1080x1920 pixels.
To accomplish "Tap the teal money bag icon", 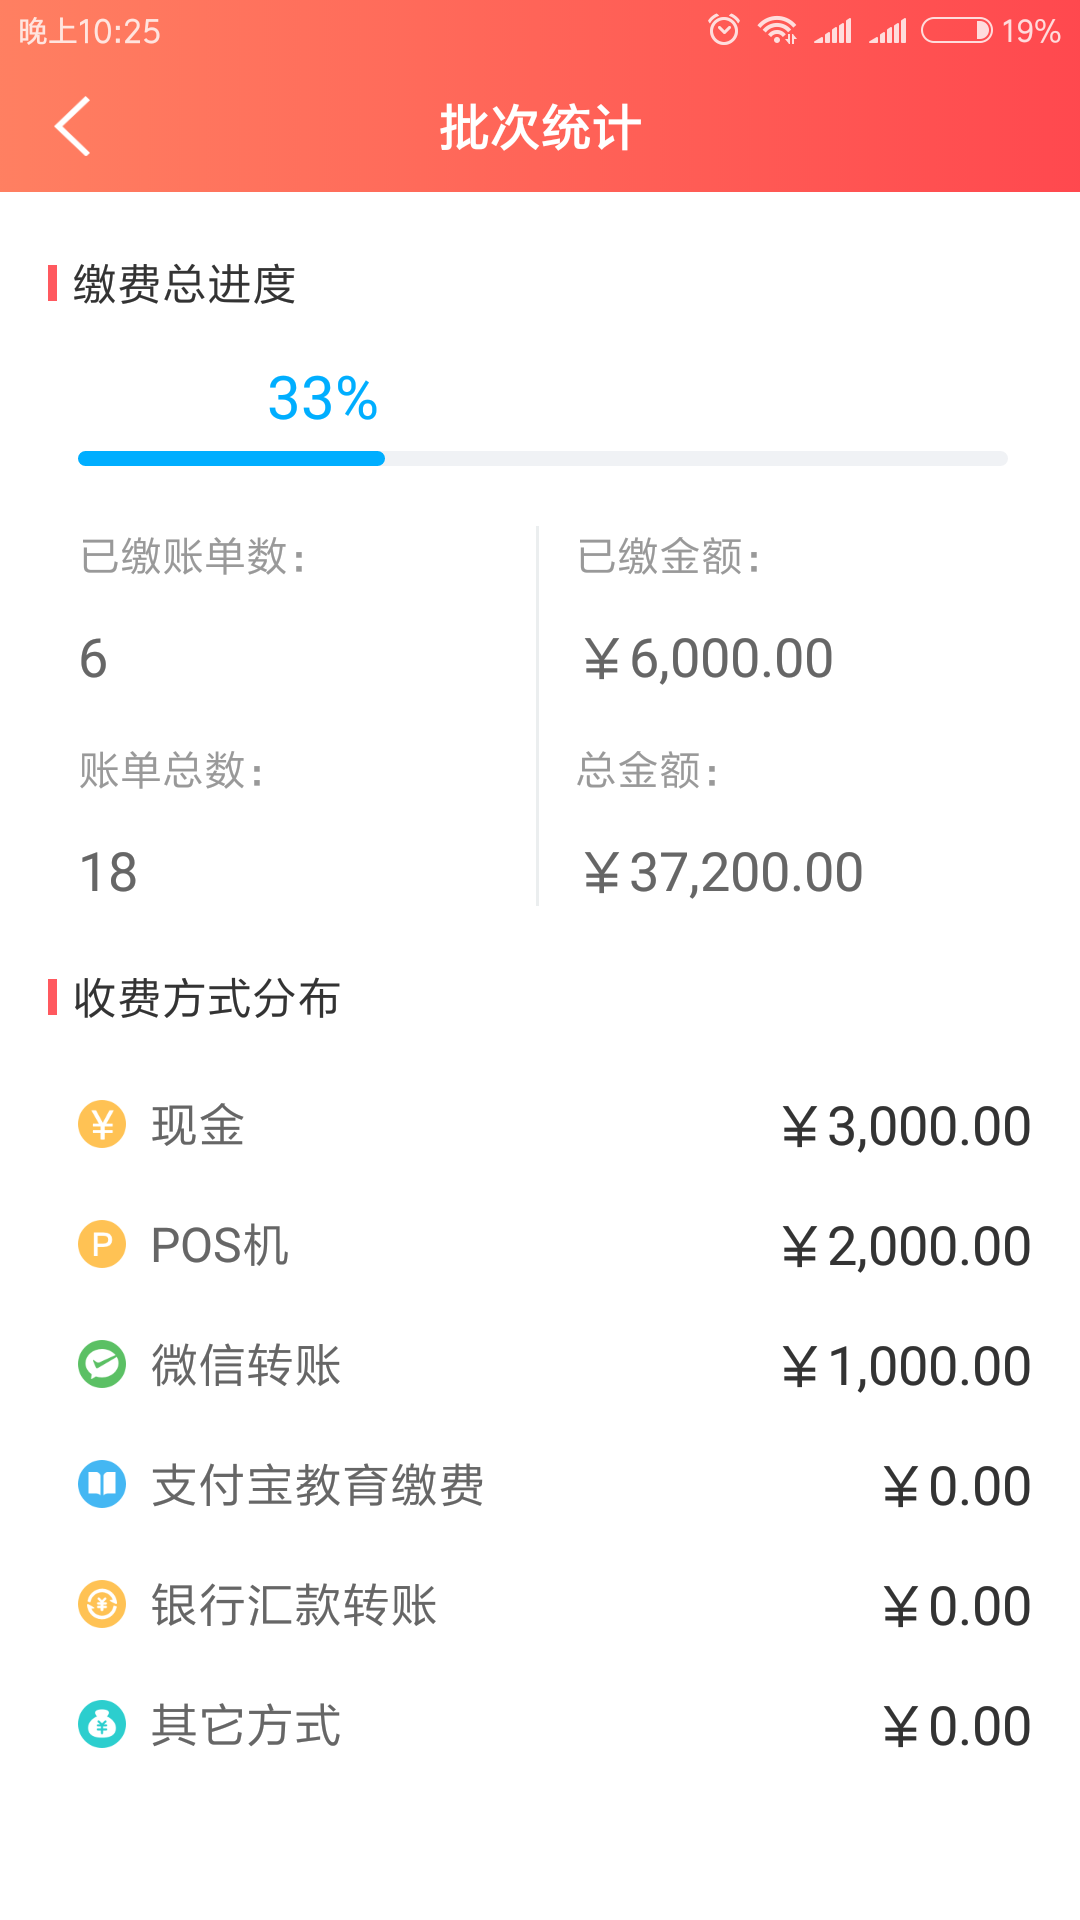I will click(102, 1725).
